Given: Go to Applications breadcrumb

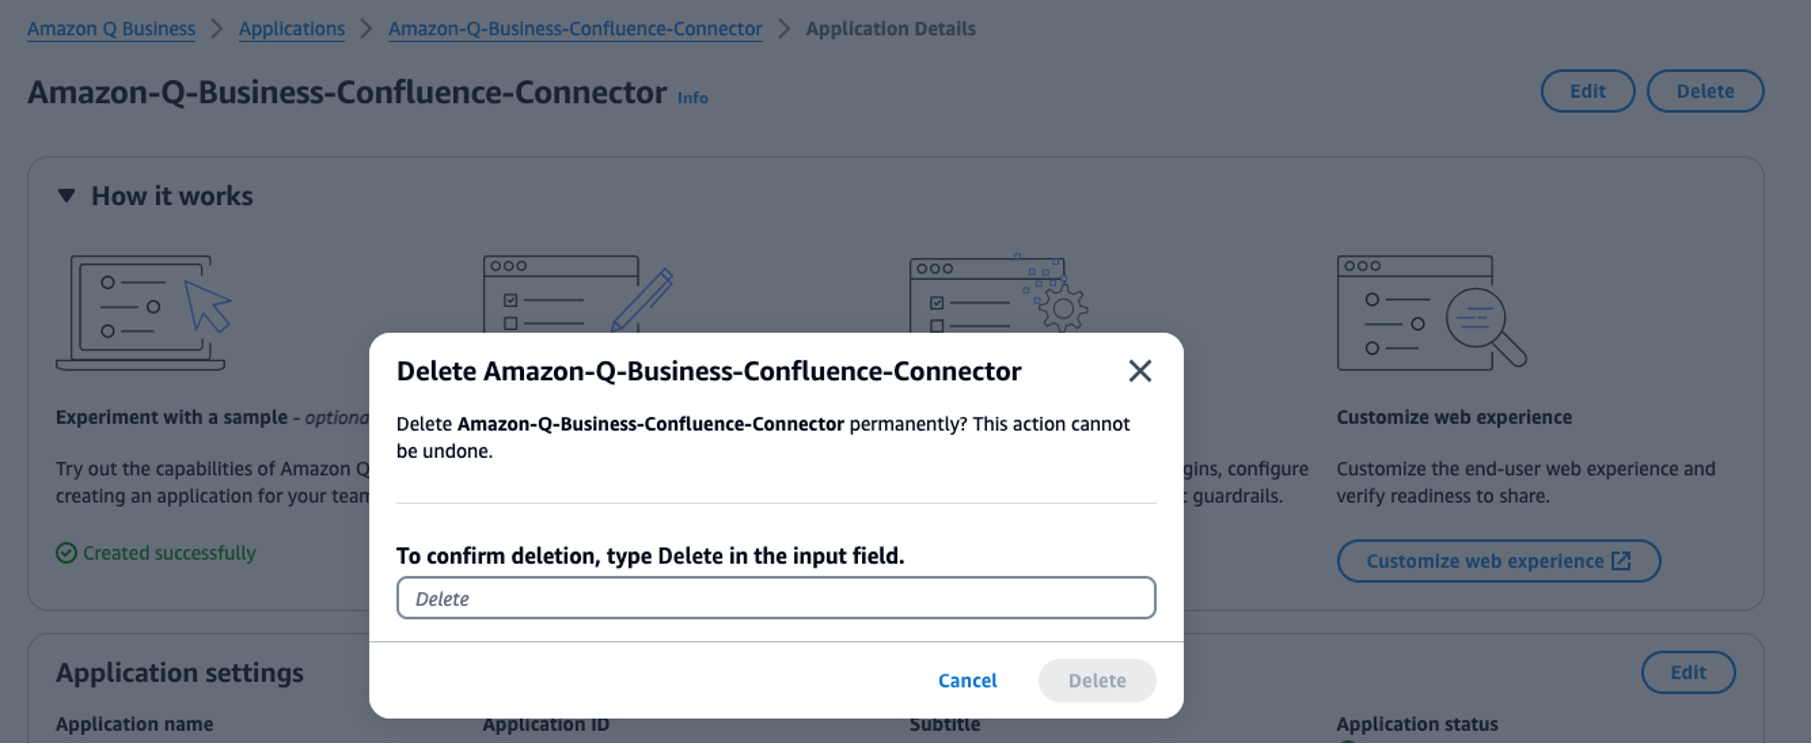Looking at the screenshot, I should (291, 29).
